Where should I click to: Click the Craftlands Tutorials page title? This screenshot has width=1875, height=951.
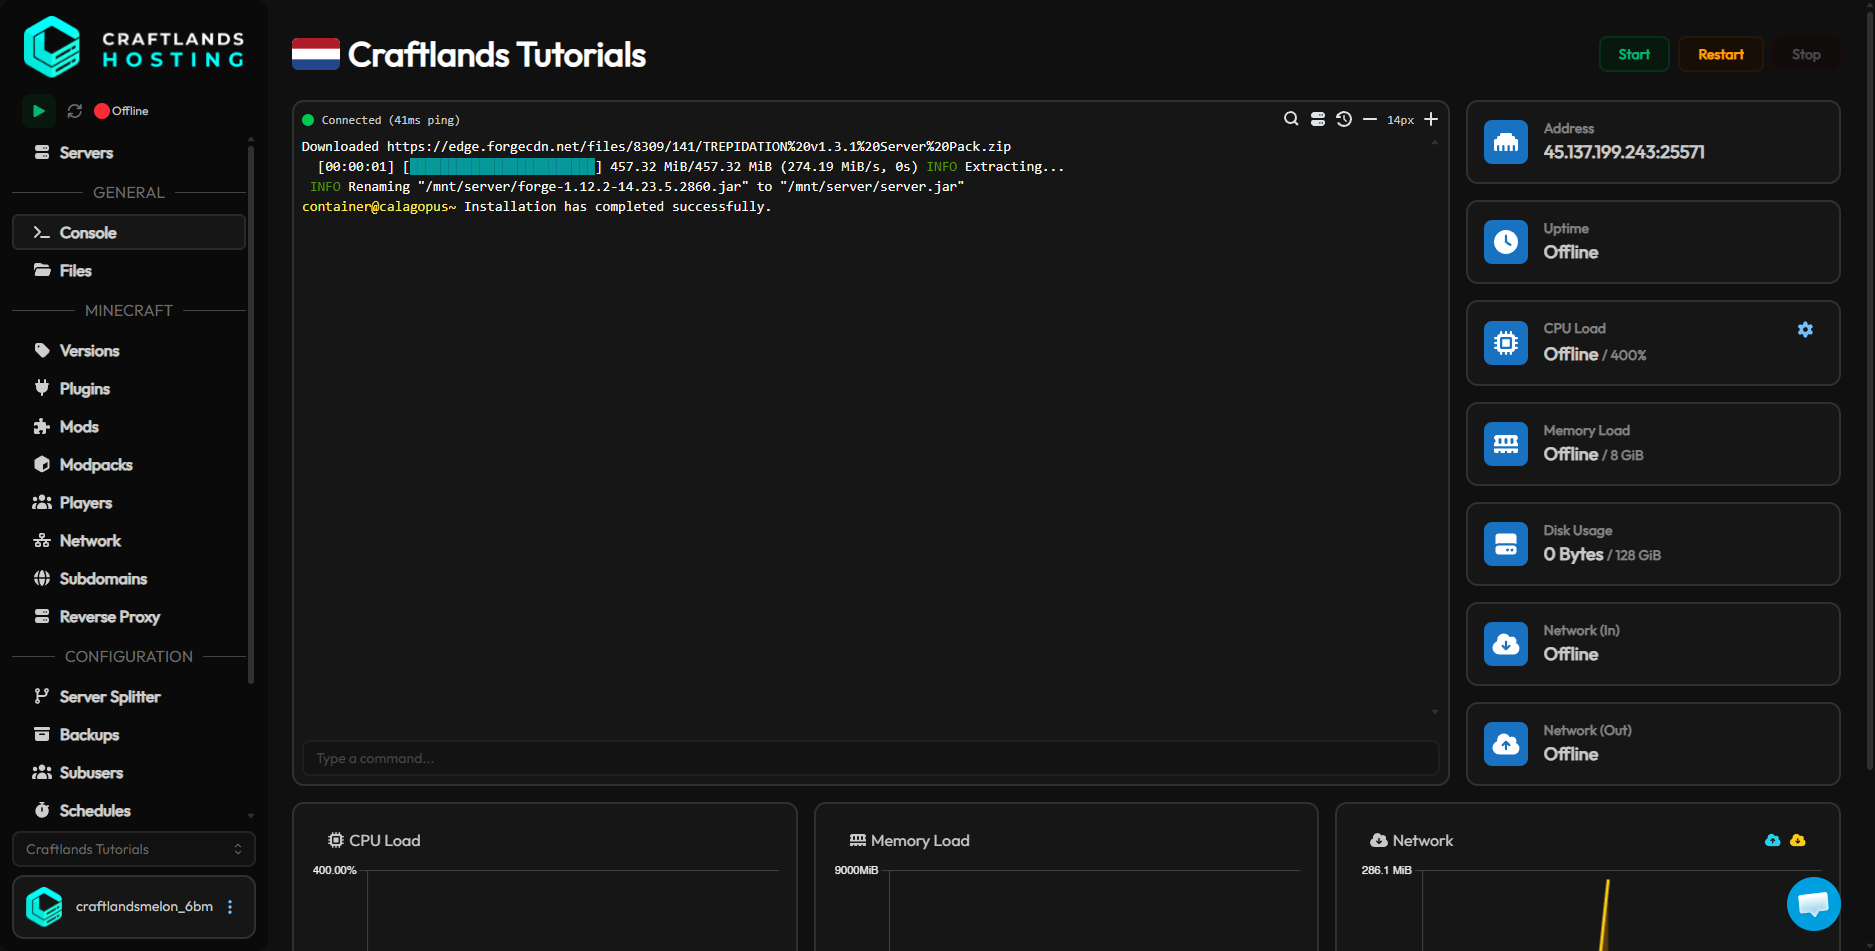click(497, 55)
